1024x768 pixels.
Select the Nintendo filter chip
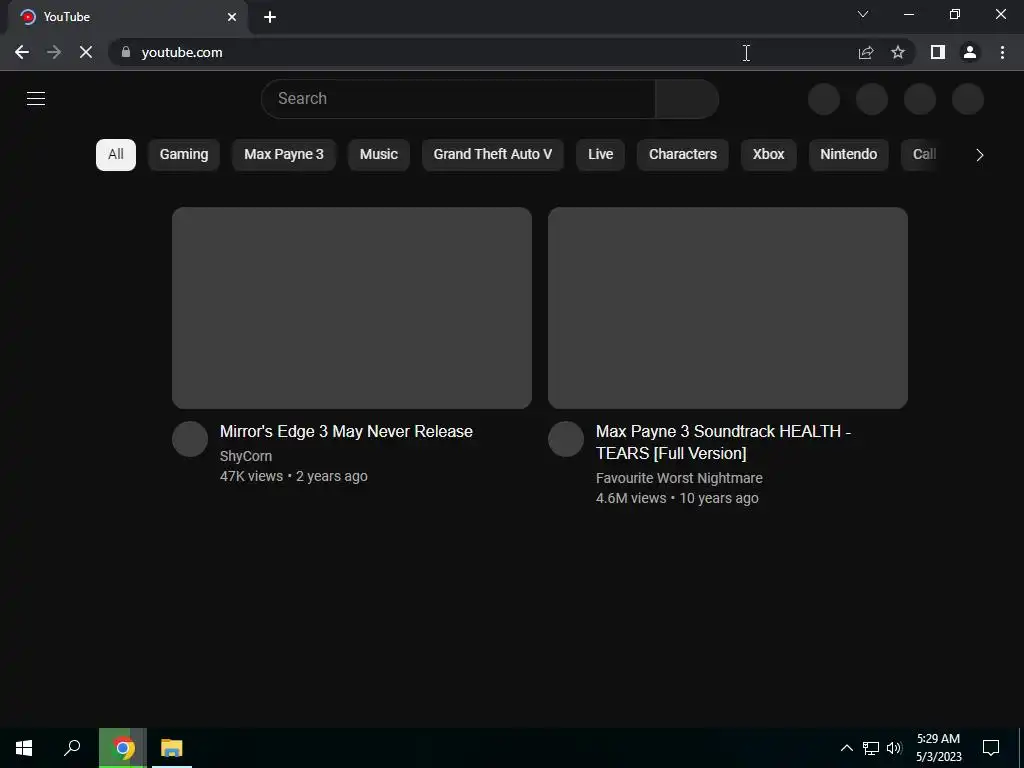(x=849, y=155)
